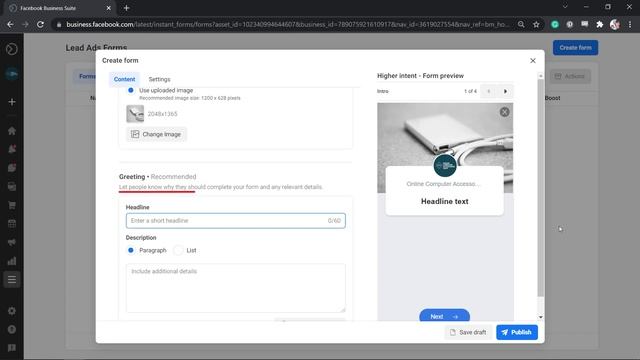Open the commerce cart icon in sidebar

pyautogui.click(x=12, y=205)
